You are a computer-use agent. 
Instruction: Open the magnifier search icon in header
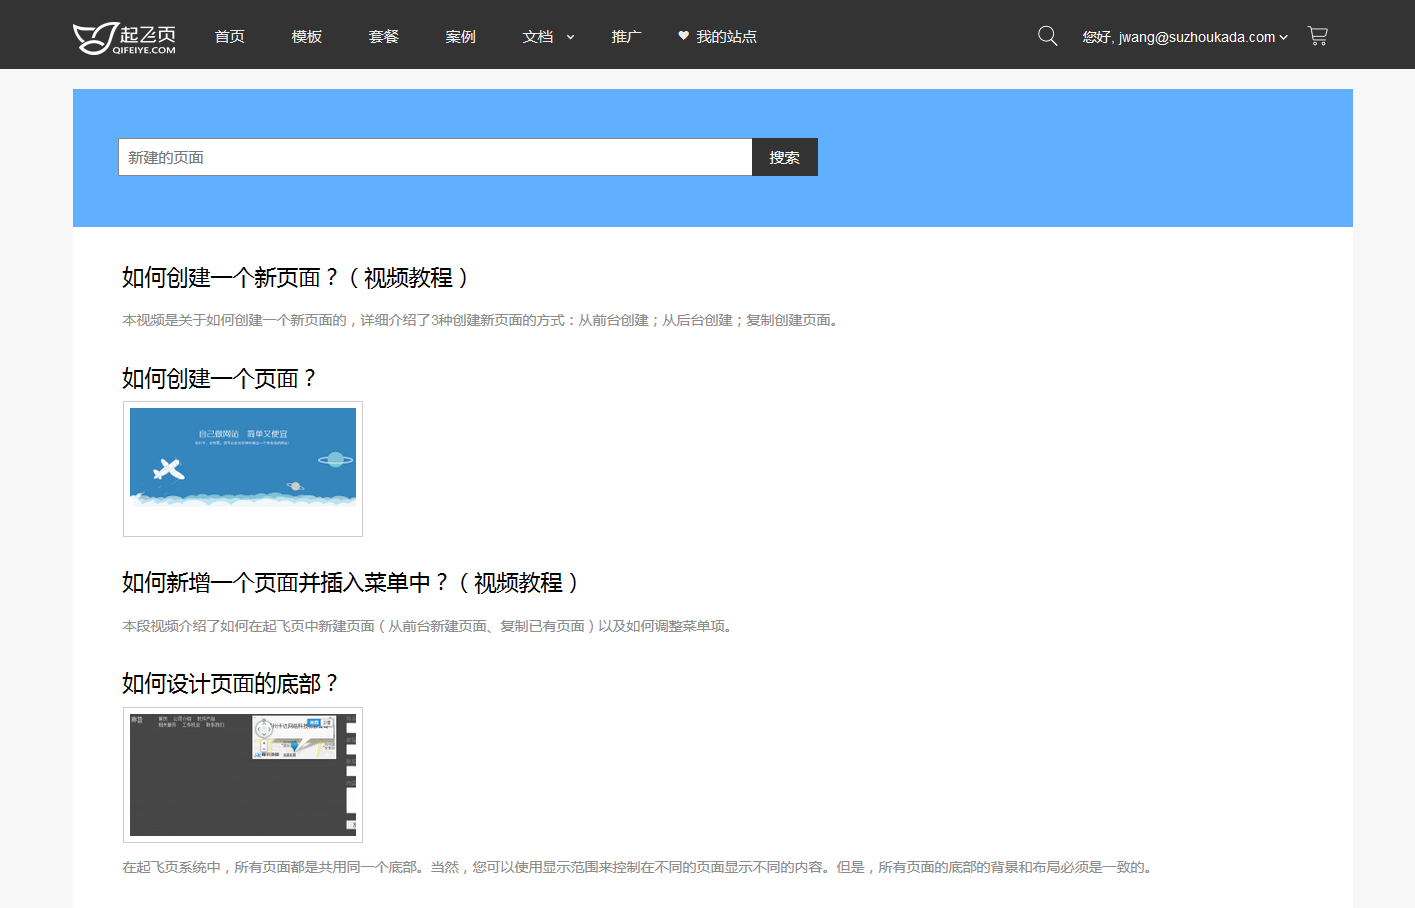pyautogui.click(x=1047, y=36)
